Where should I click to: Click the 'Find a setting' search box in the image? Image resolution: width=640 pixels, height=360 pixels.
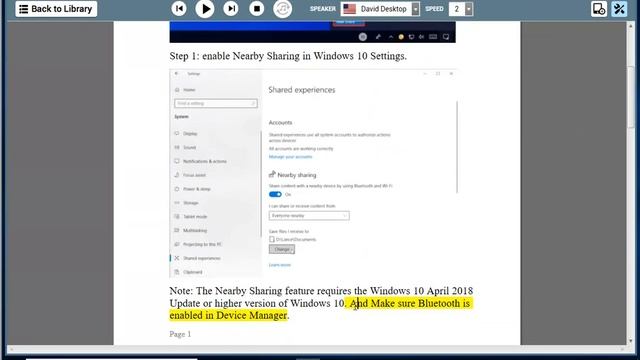point(216,104)
